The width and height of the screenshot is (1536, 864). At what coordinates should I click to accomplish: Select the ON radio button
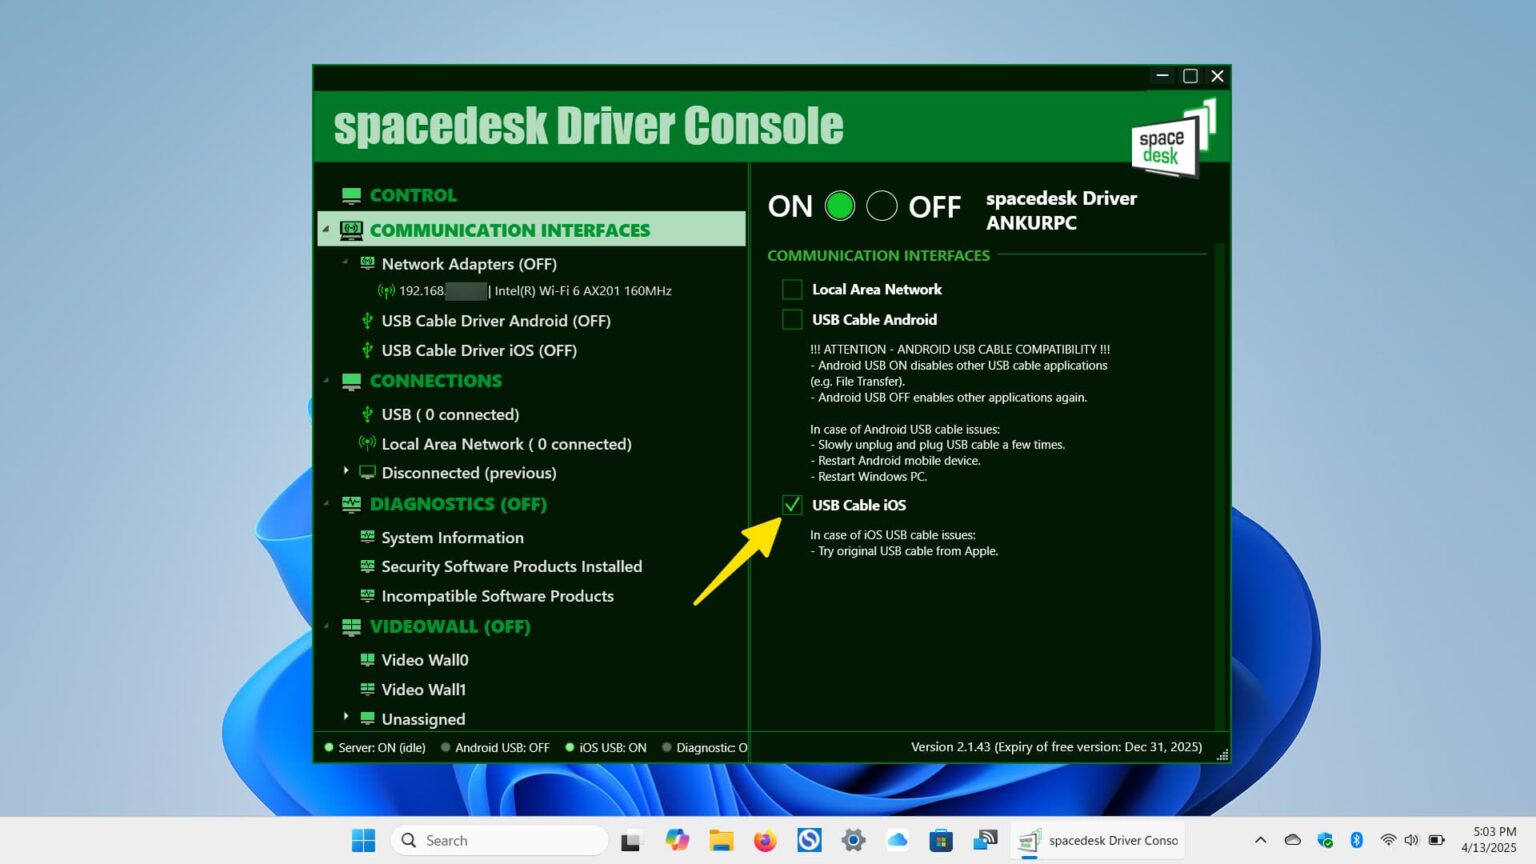[x=840, y=206]
